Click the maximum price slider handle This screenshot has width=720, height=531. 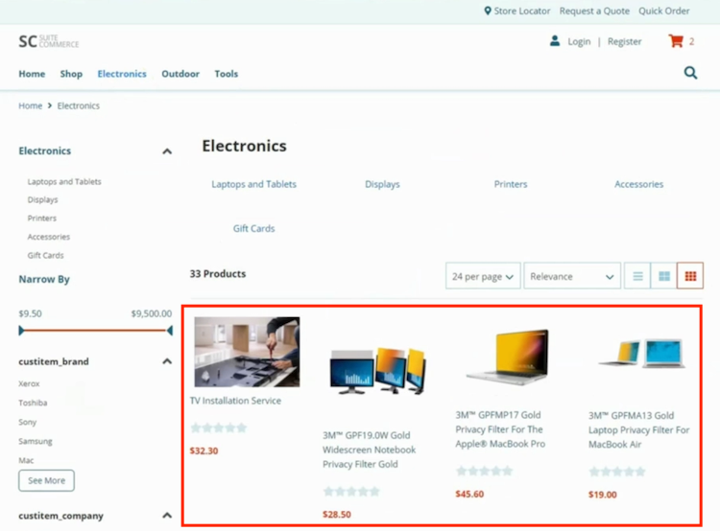tap(170, 330)
